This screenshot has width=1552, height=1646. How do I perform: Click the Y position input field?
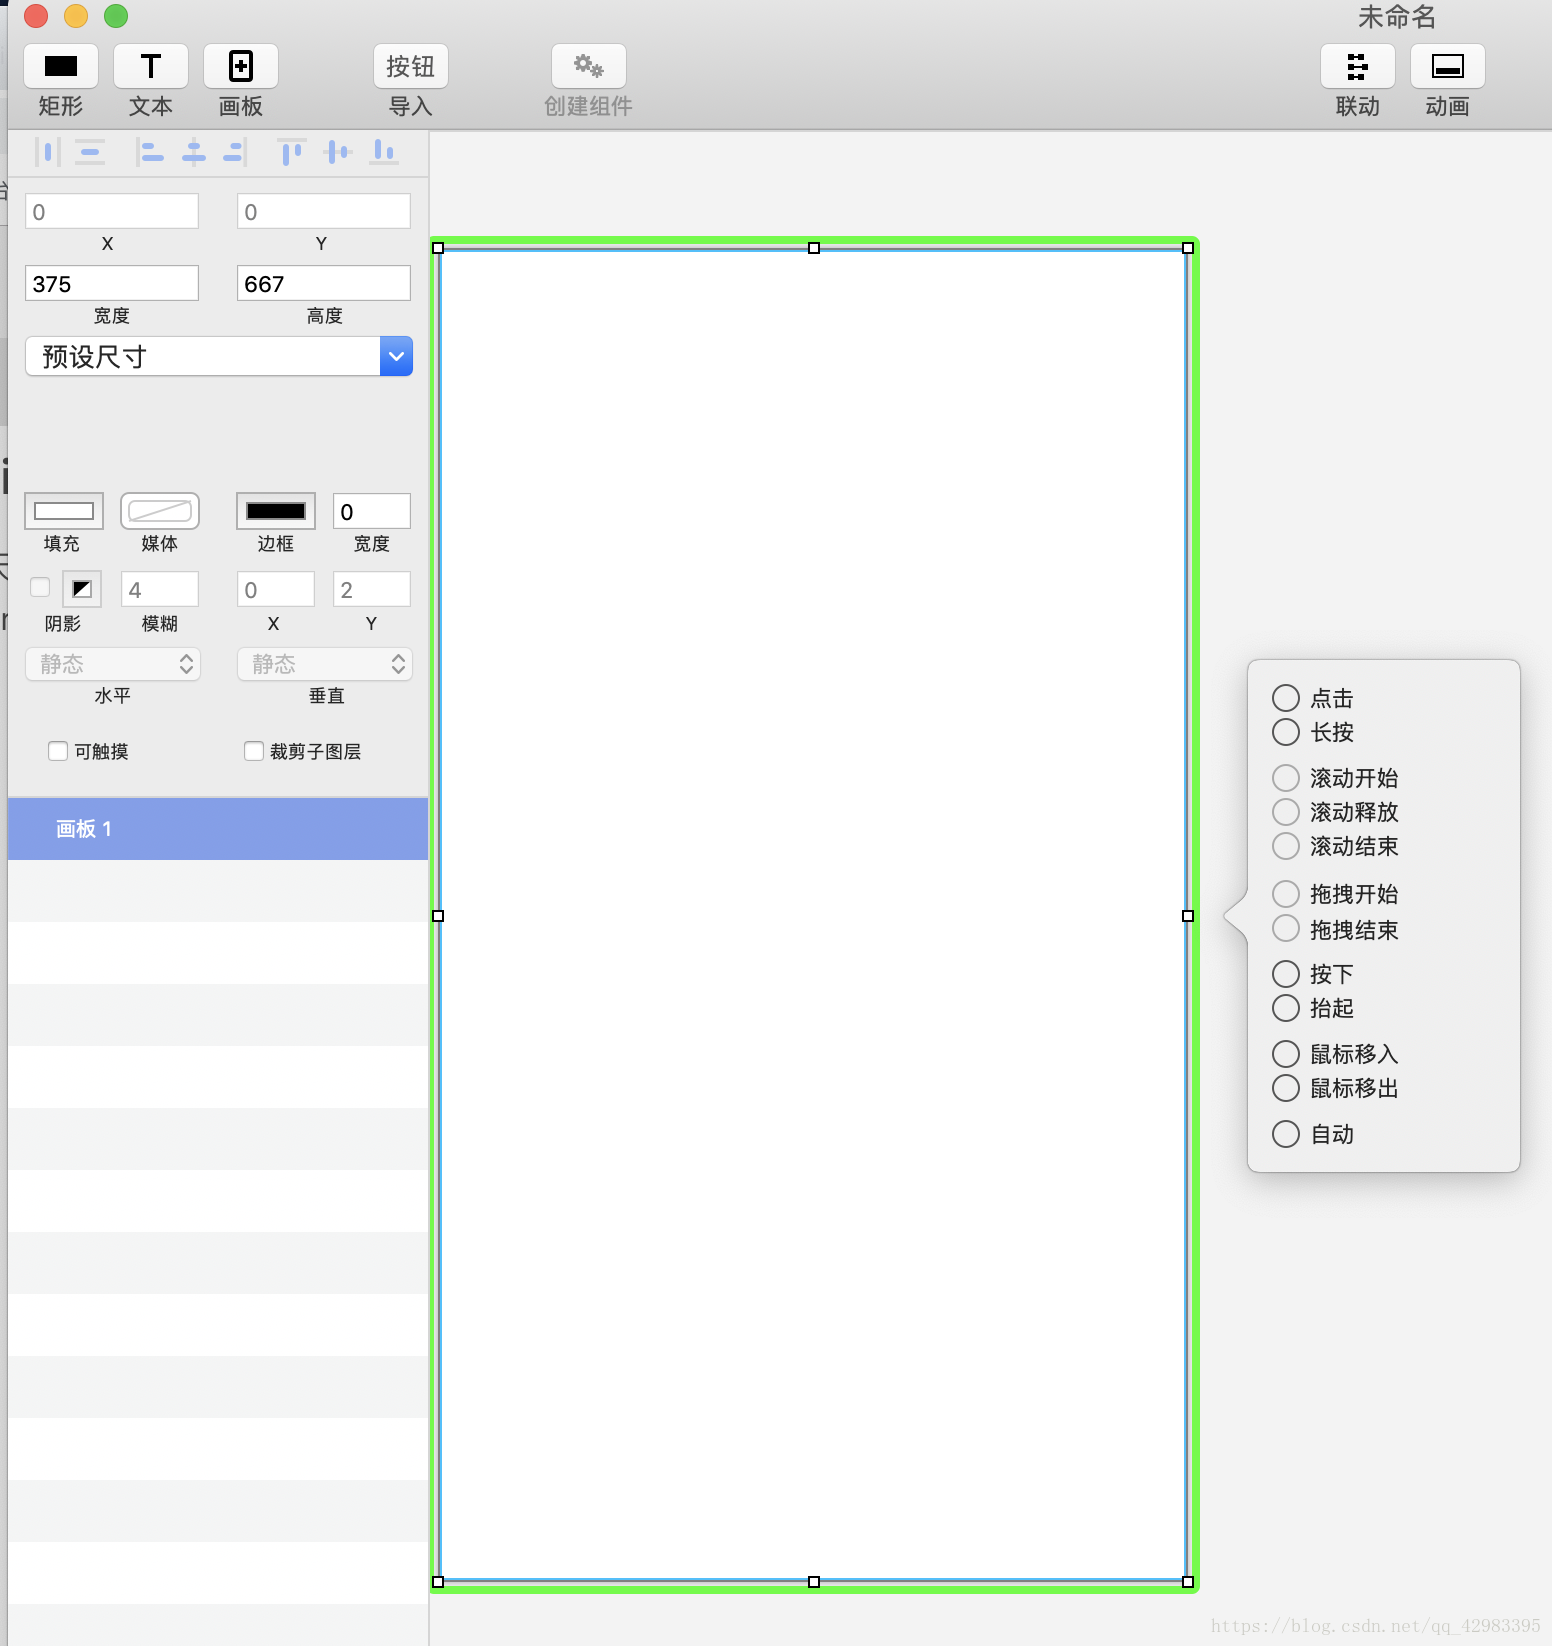324,211
